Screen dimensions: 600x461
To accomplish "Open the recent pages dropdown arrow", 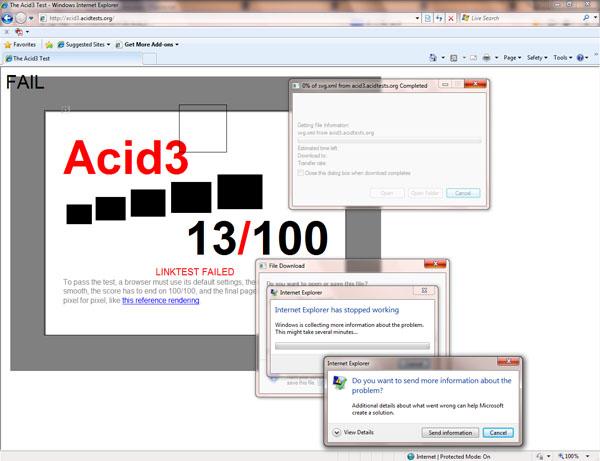I will coord(31,18).
